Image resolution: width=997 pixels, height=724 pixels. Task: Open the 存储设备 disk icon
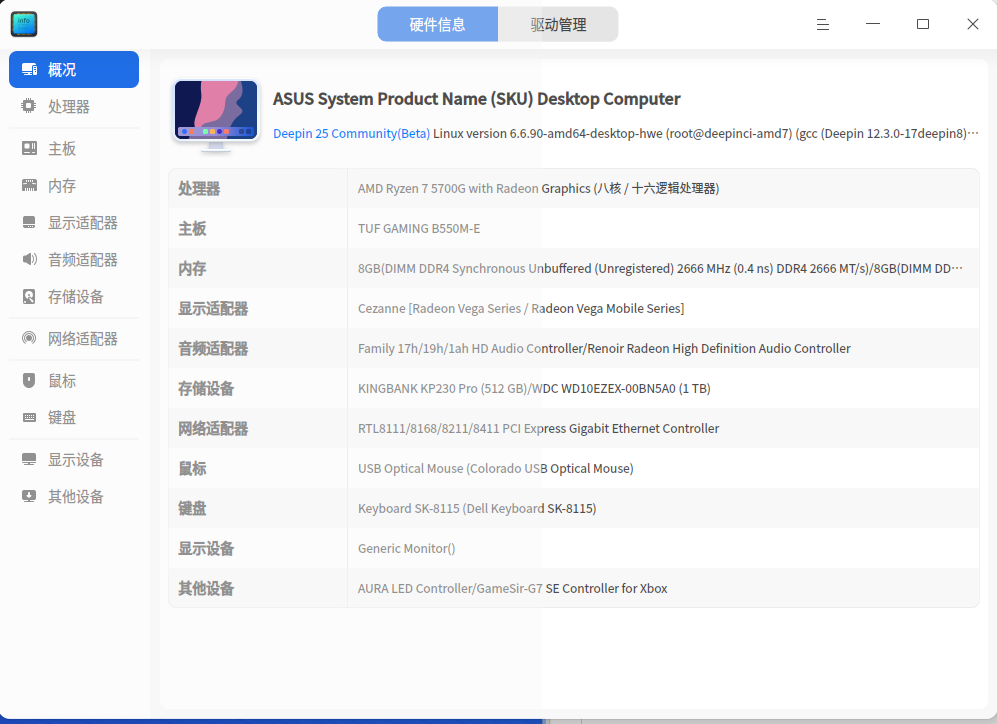click(x=29, y=296)
